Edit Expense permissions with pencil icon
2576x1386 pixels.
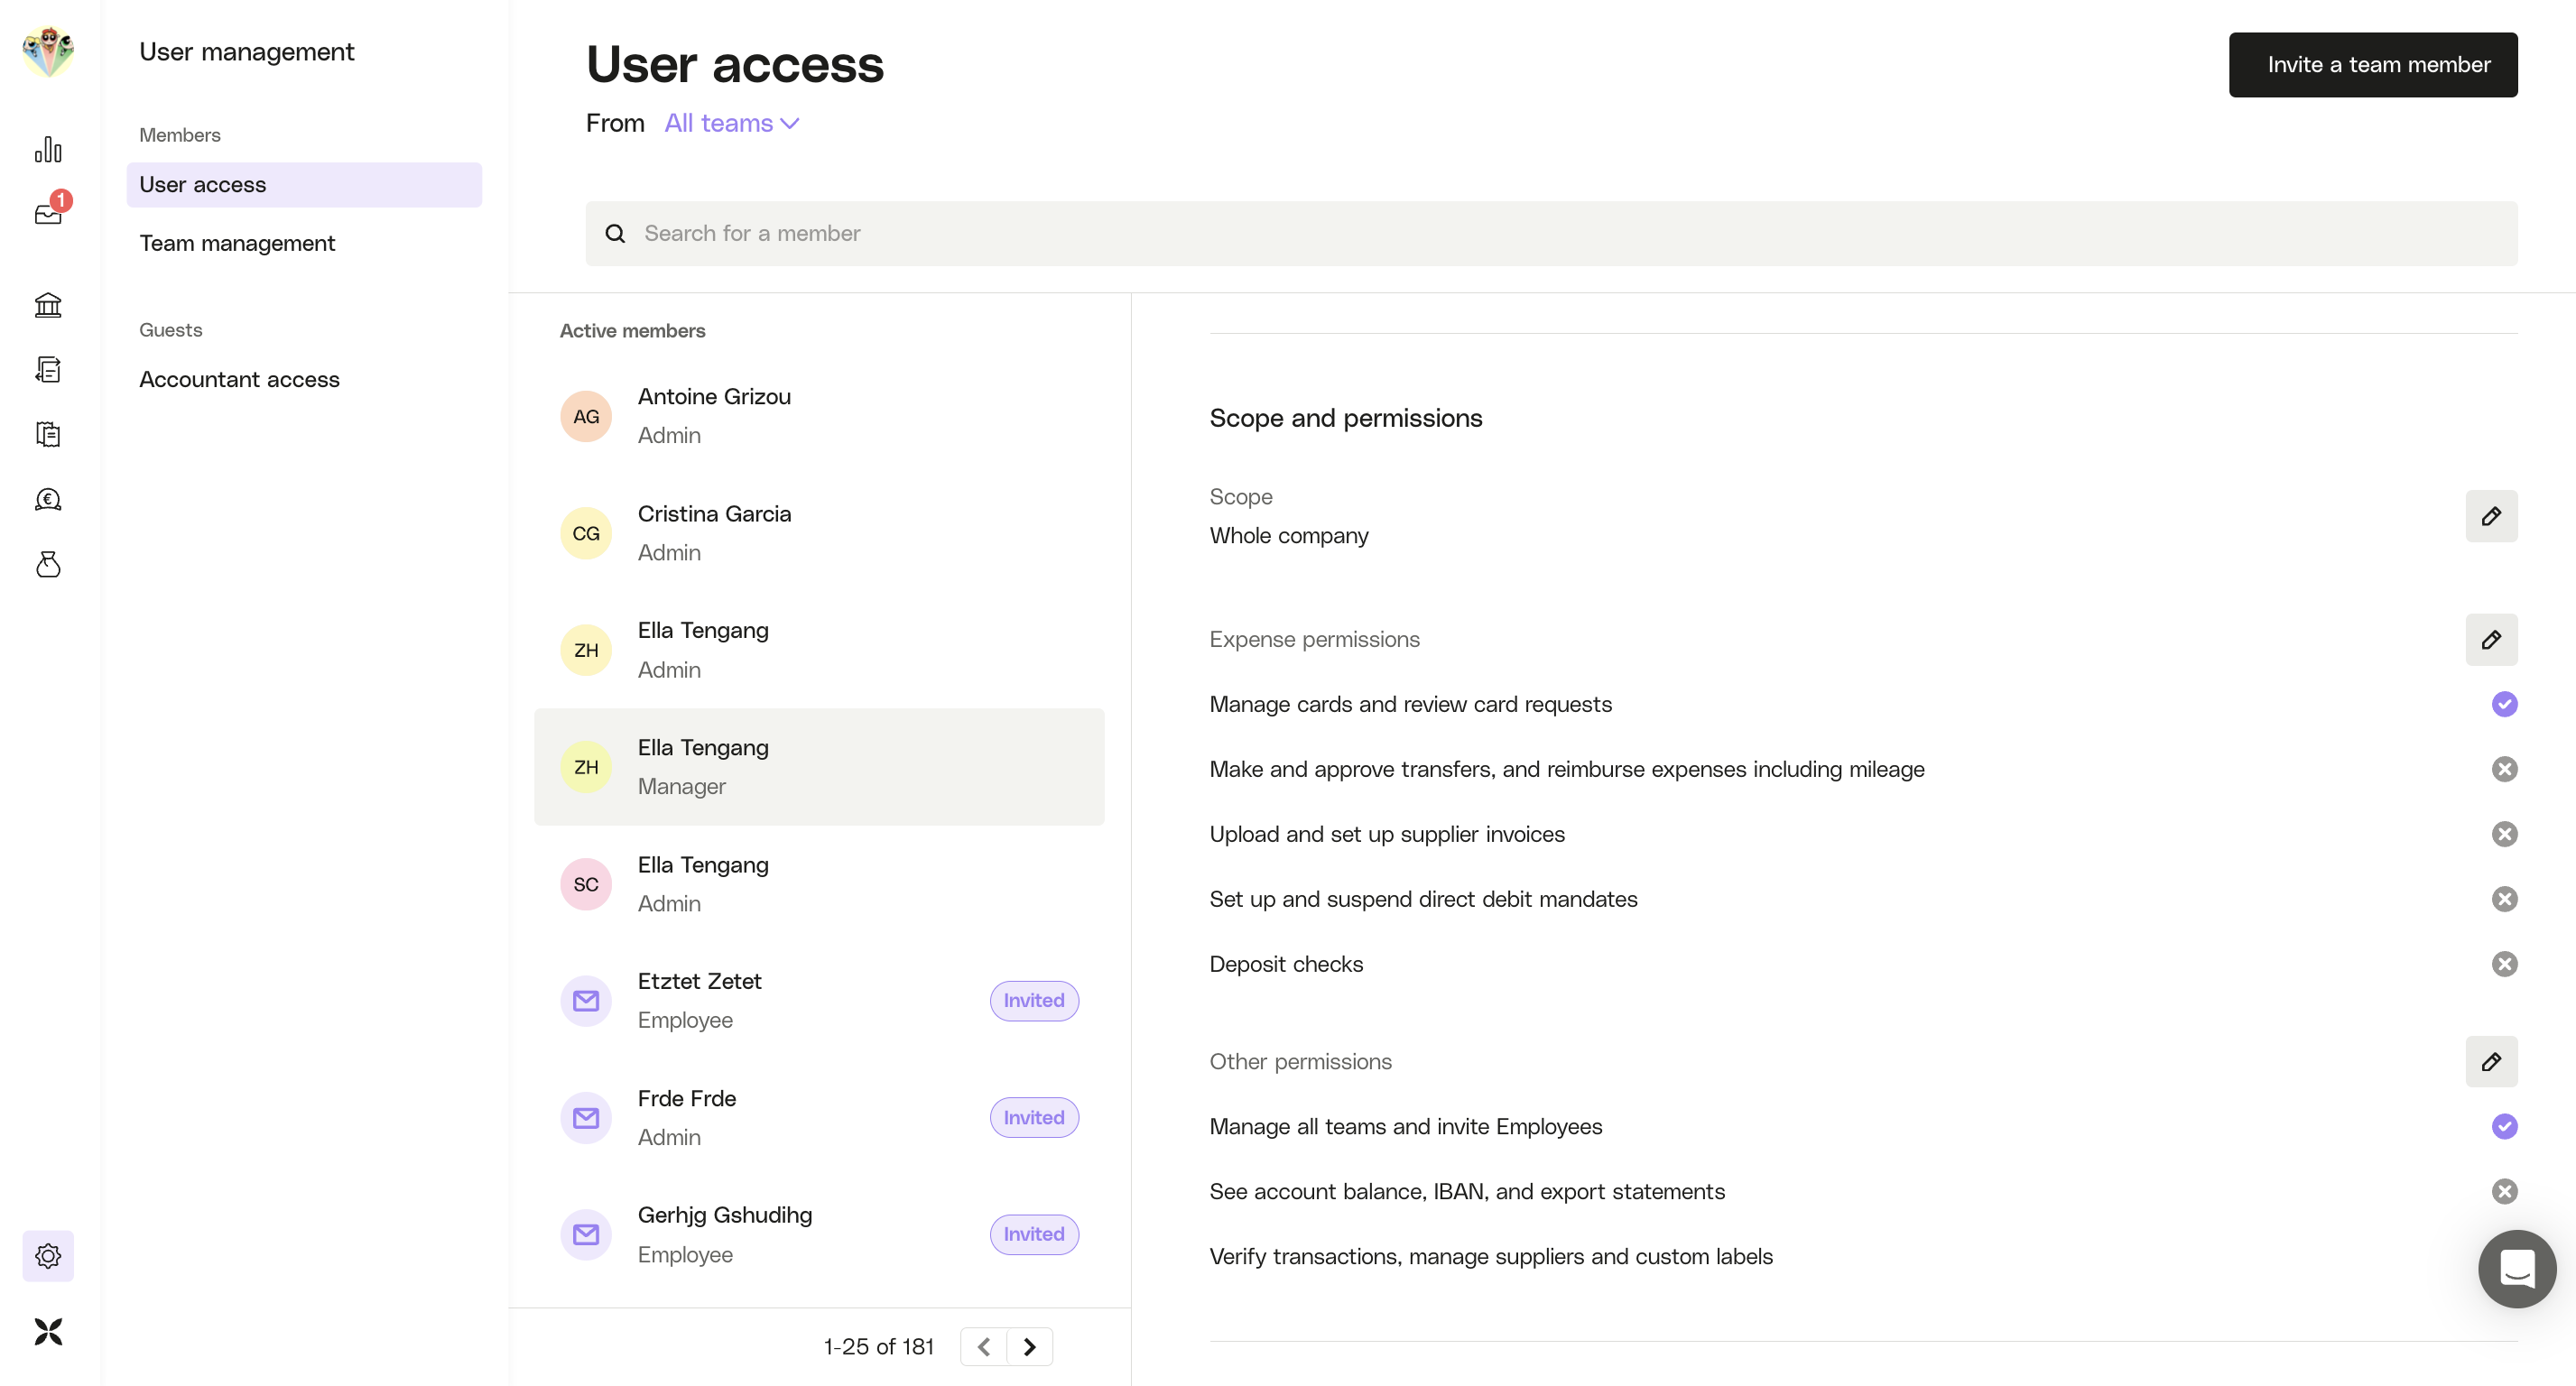coord(2491,640)
